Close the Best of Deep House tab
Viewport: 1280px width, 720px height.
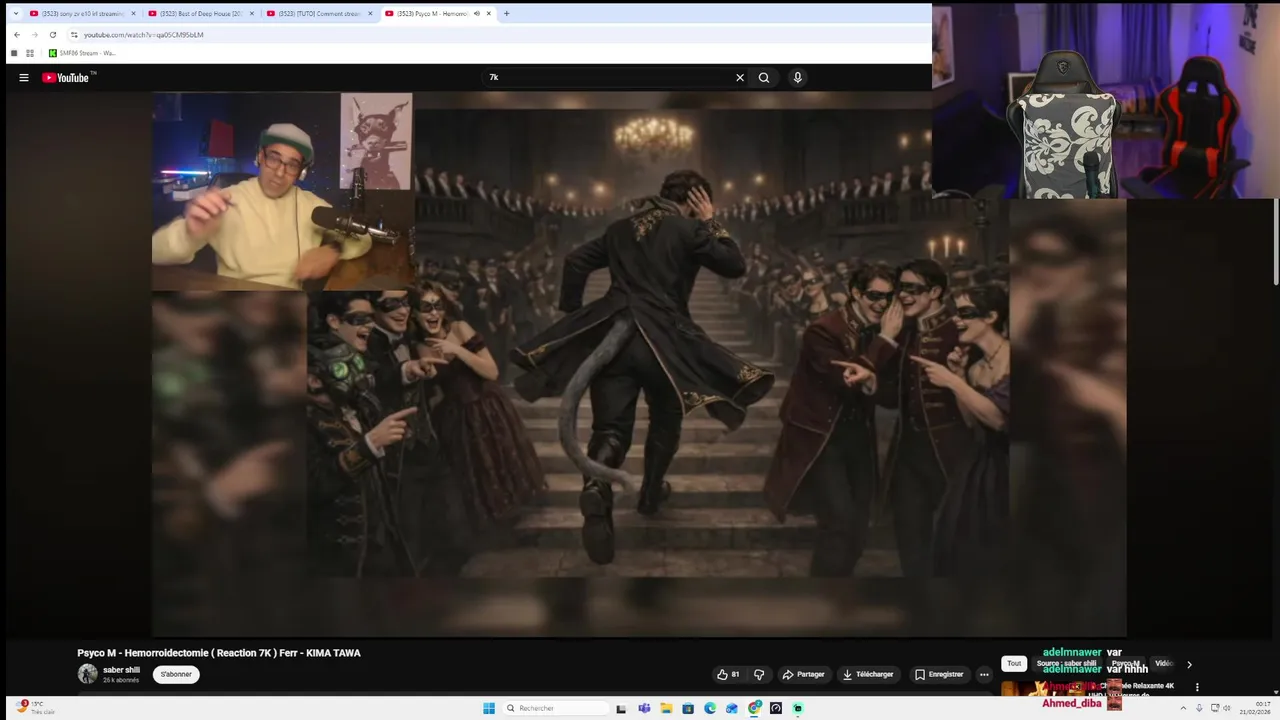[x=252, y=14]
